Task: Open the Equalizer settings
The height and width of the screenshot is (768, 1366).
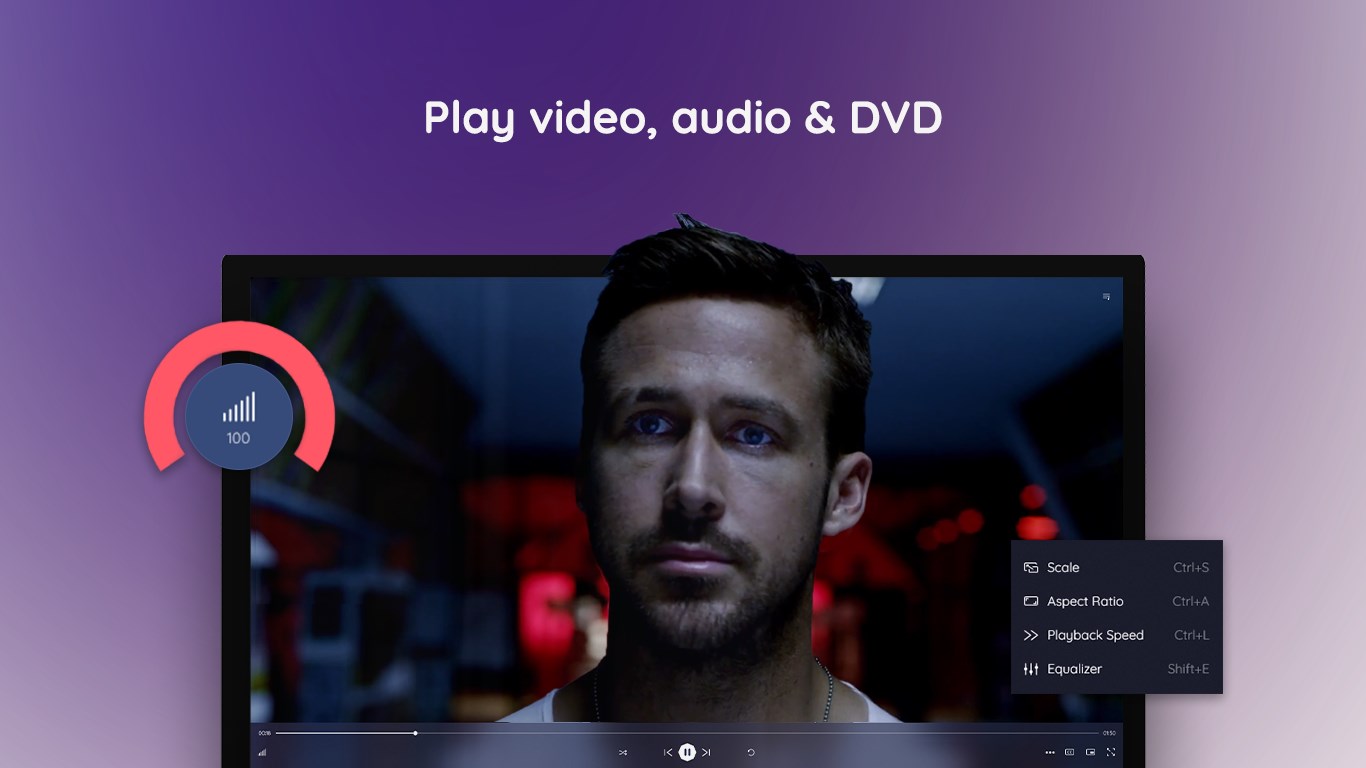Action: pyautogui.click(x=1076, y=669)
